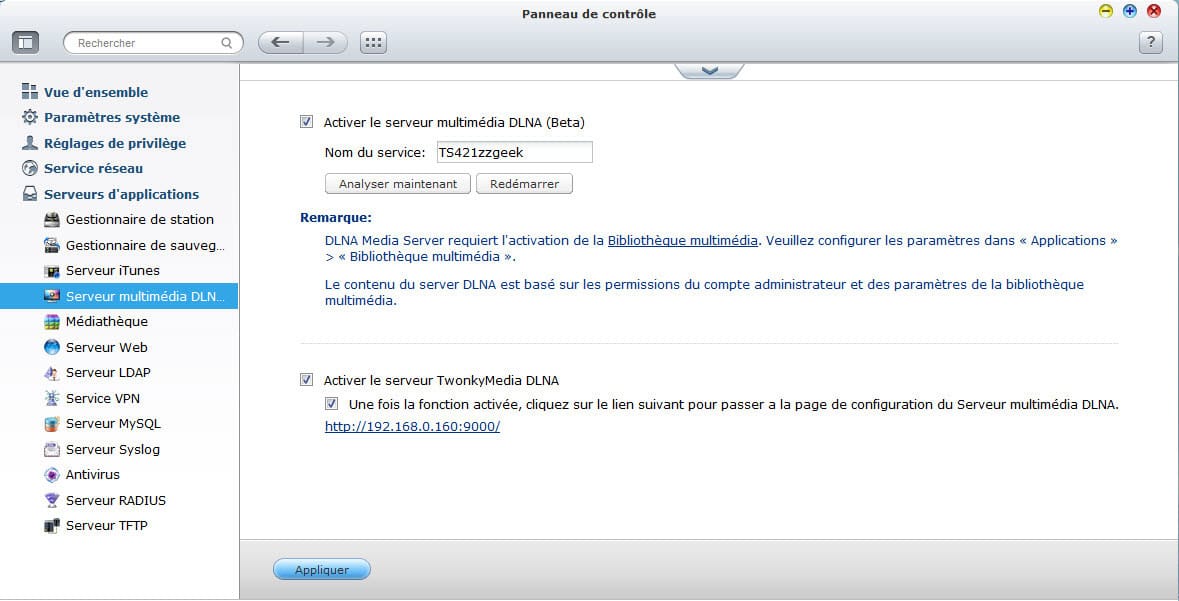The height and width of the screenshot is (601, 1179).
Task: Click the Rechercher search field
Action: (x=153, y=43)
